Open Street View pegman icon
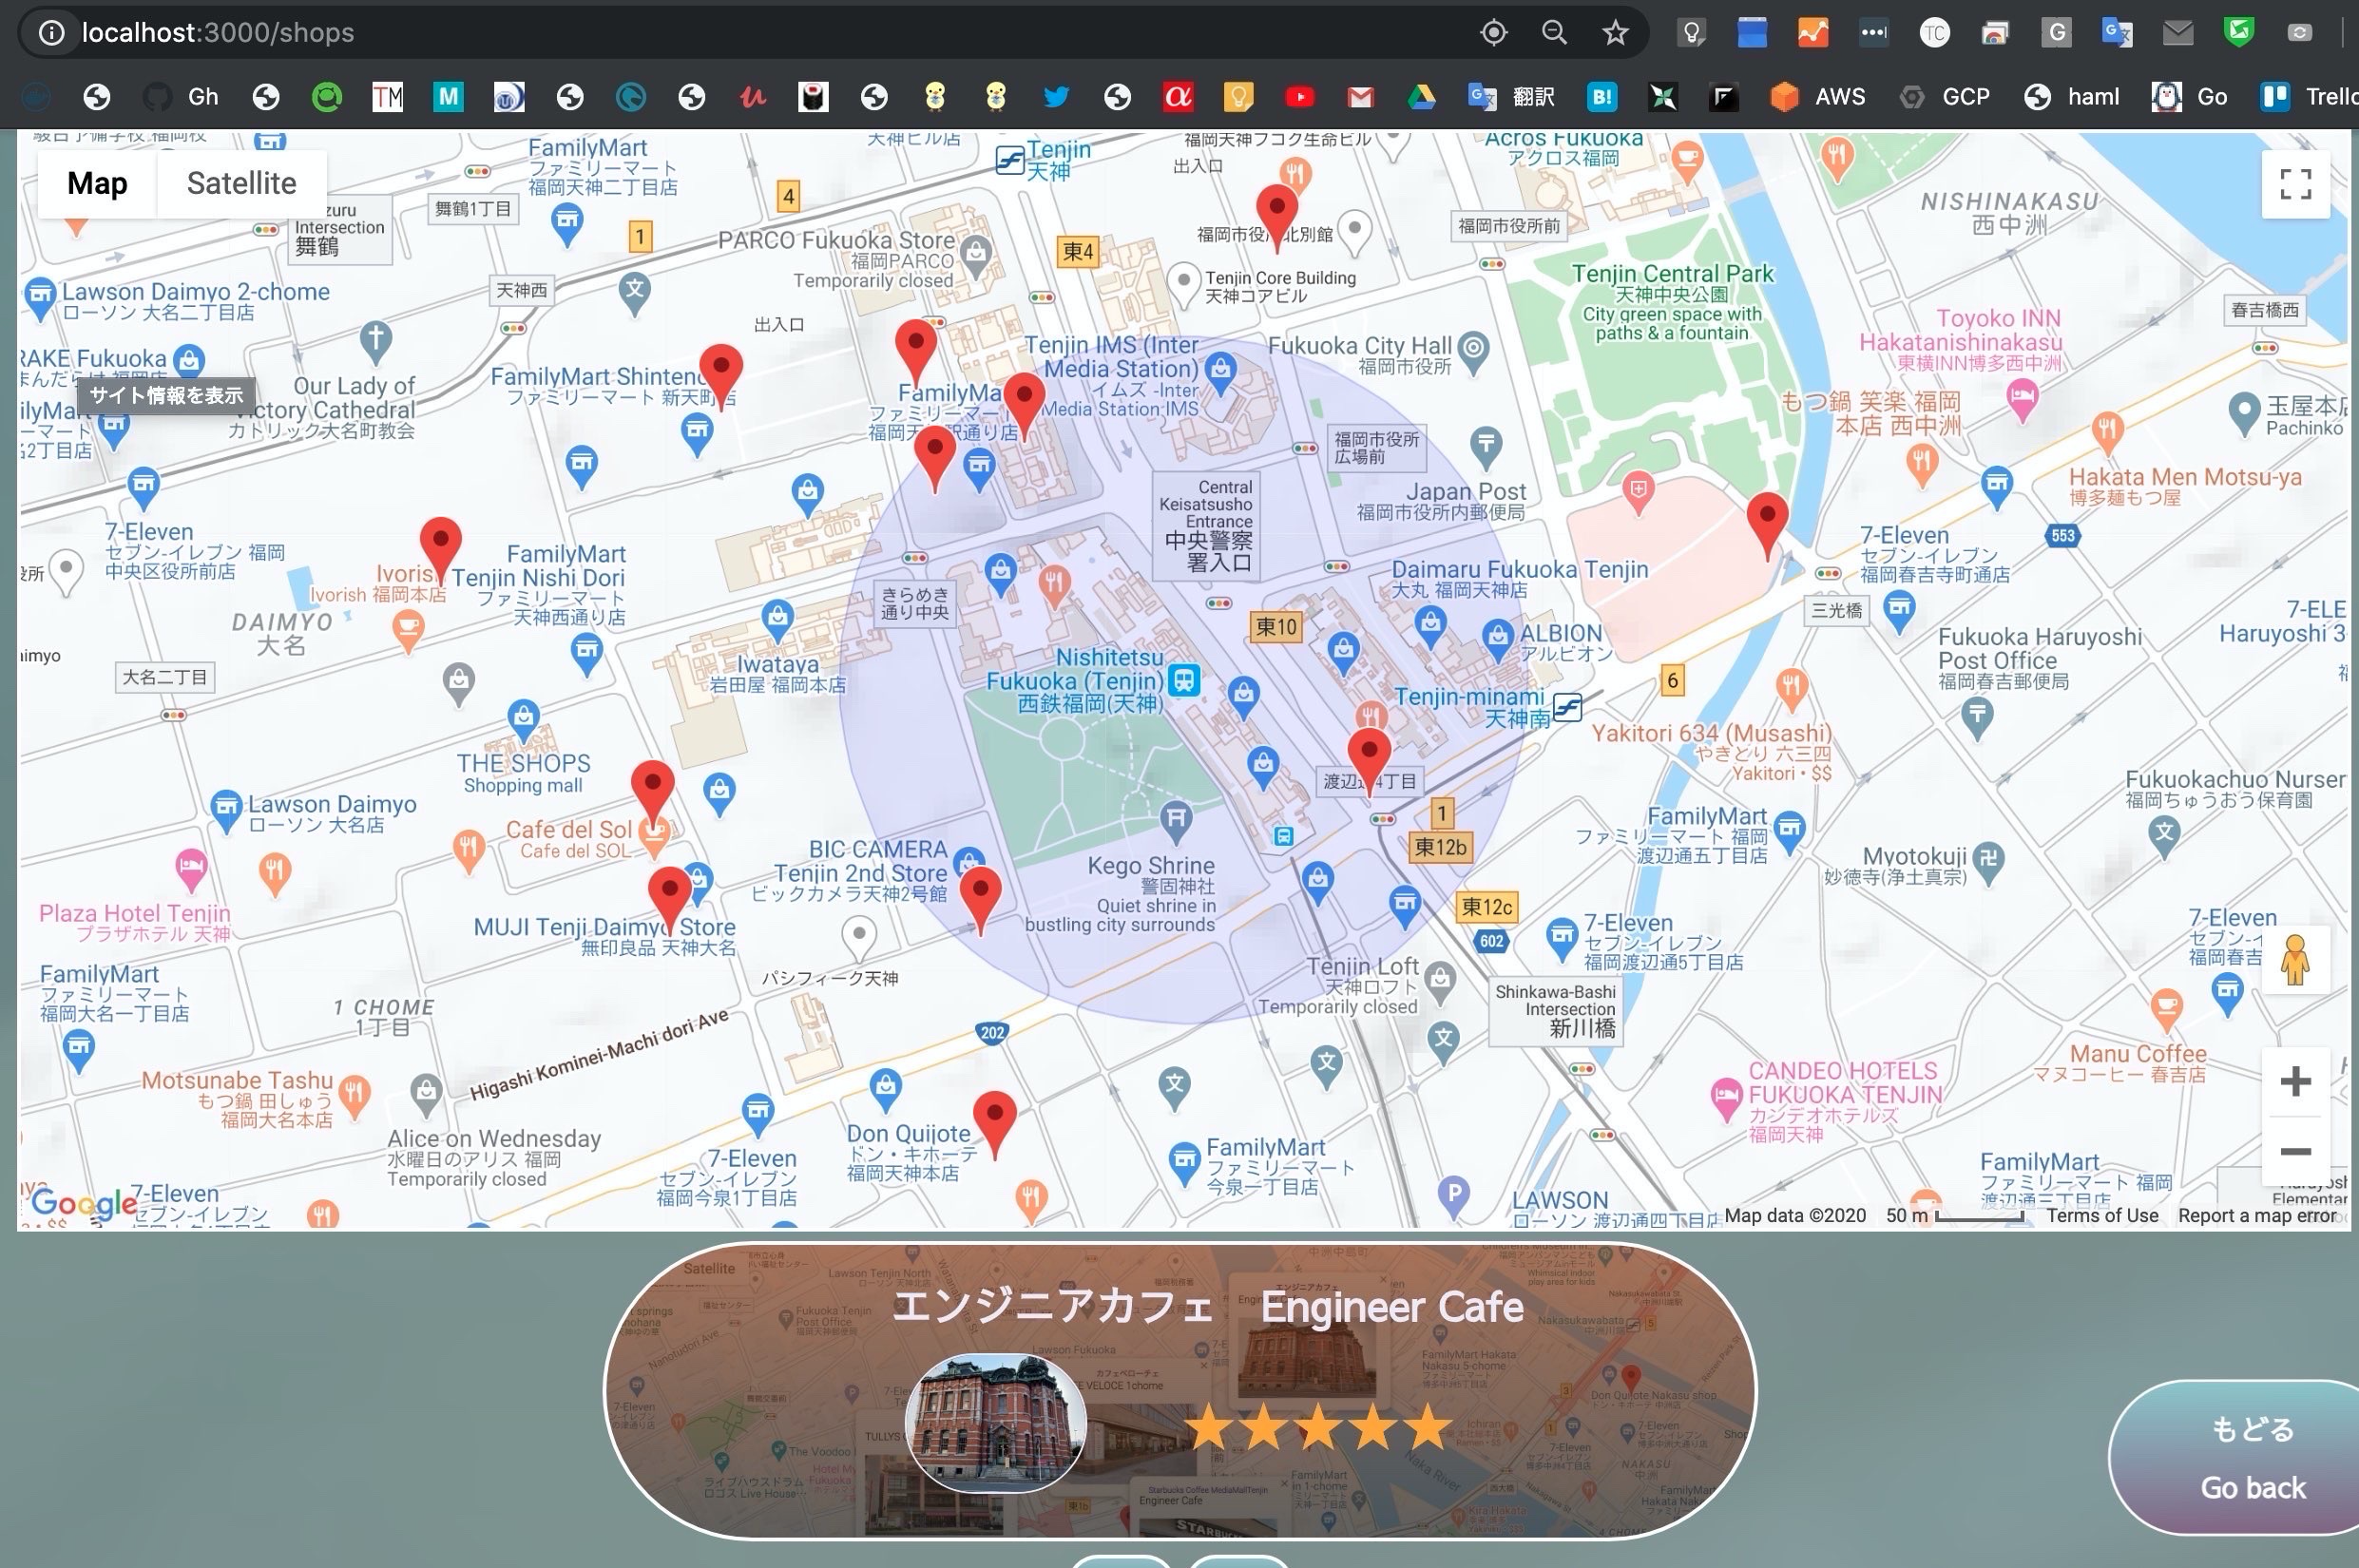Viewport: 2359px width, 1568px height. [2295, 961]
